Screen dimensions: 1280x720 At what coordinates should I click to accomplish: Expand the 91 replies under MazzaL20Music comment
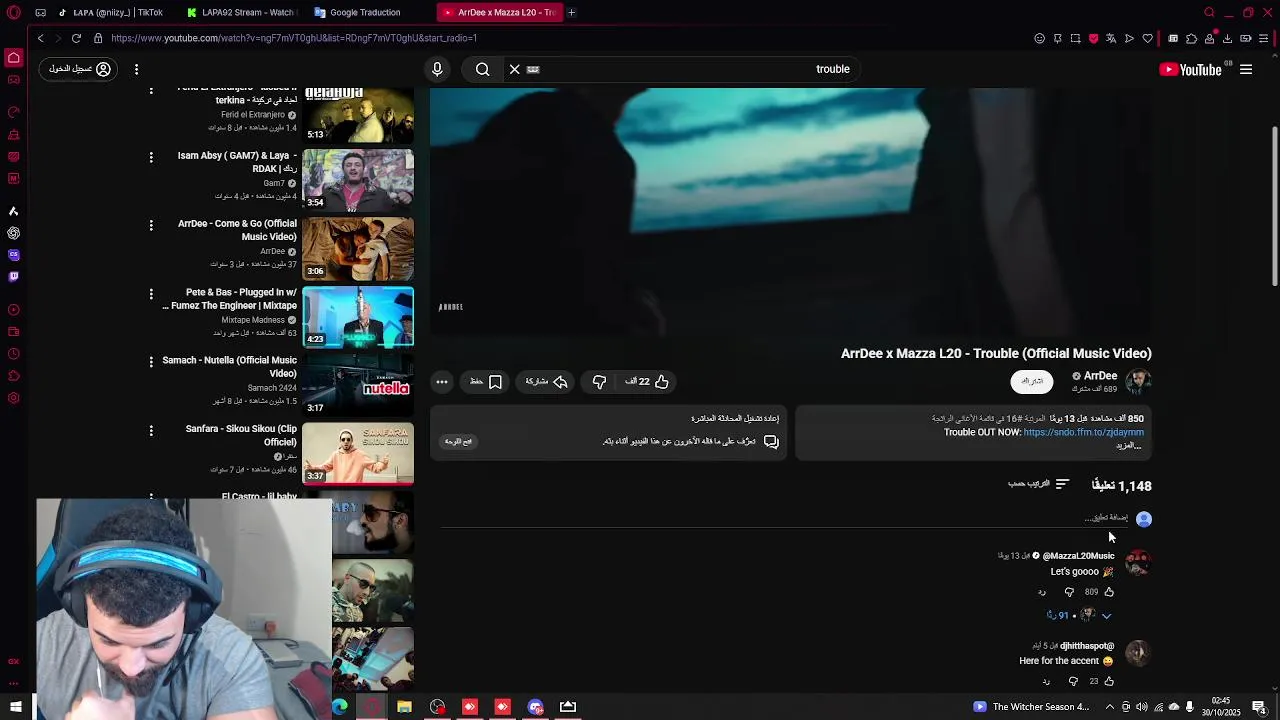[1079, 616]
